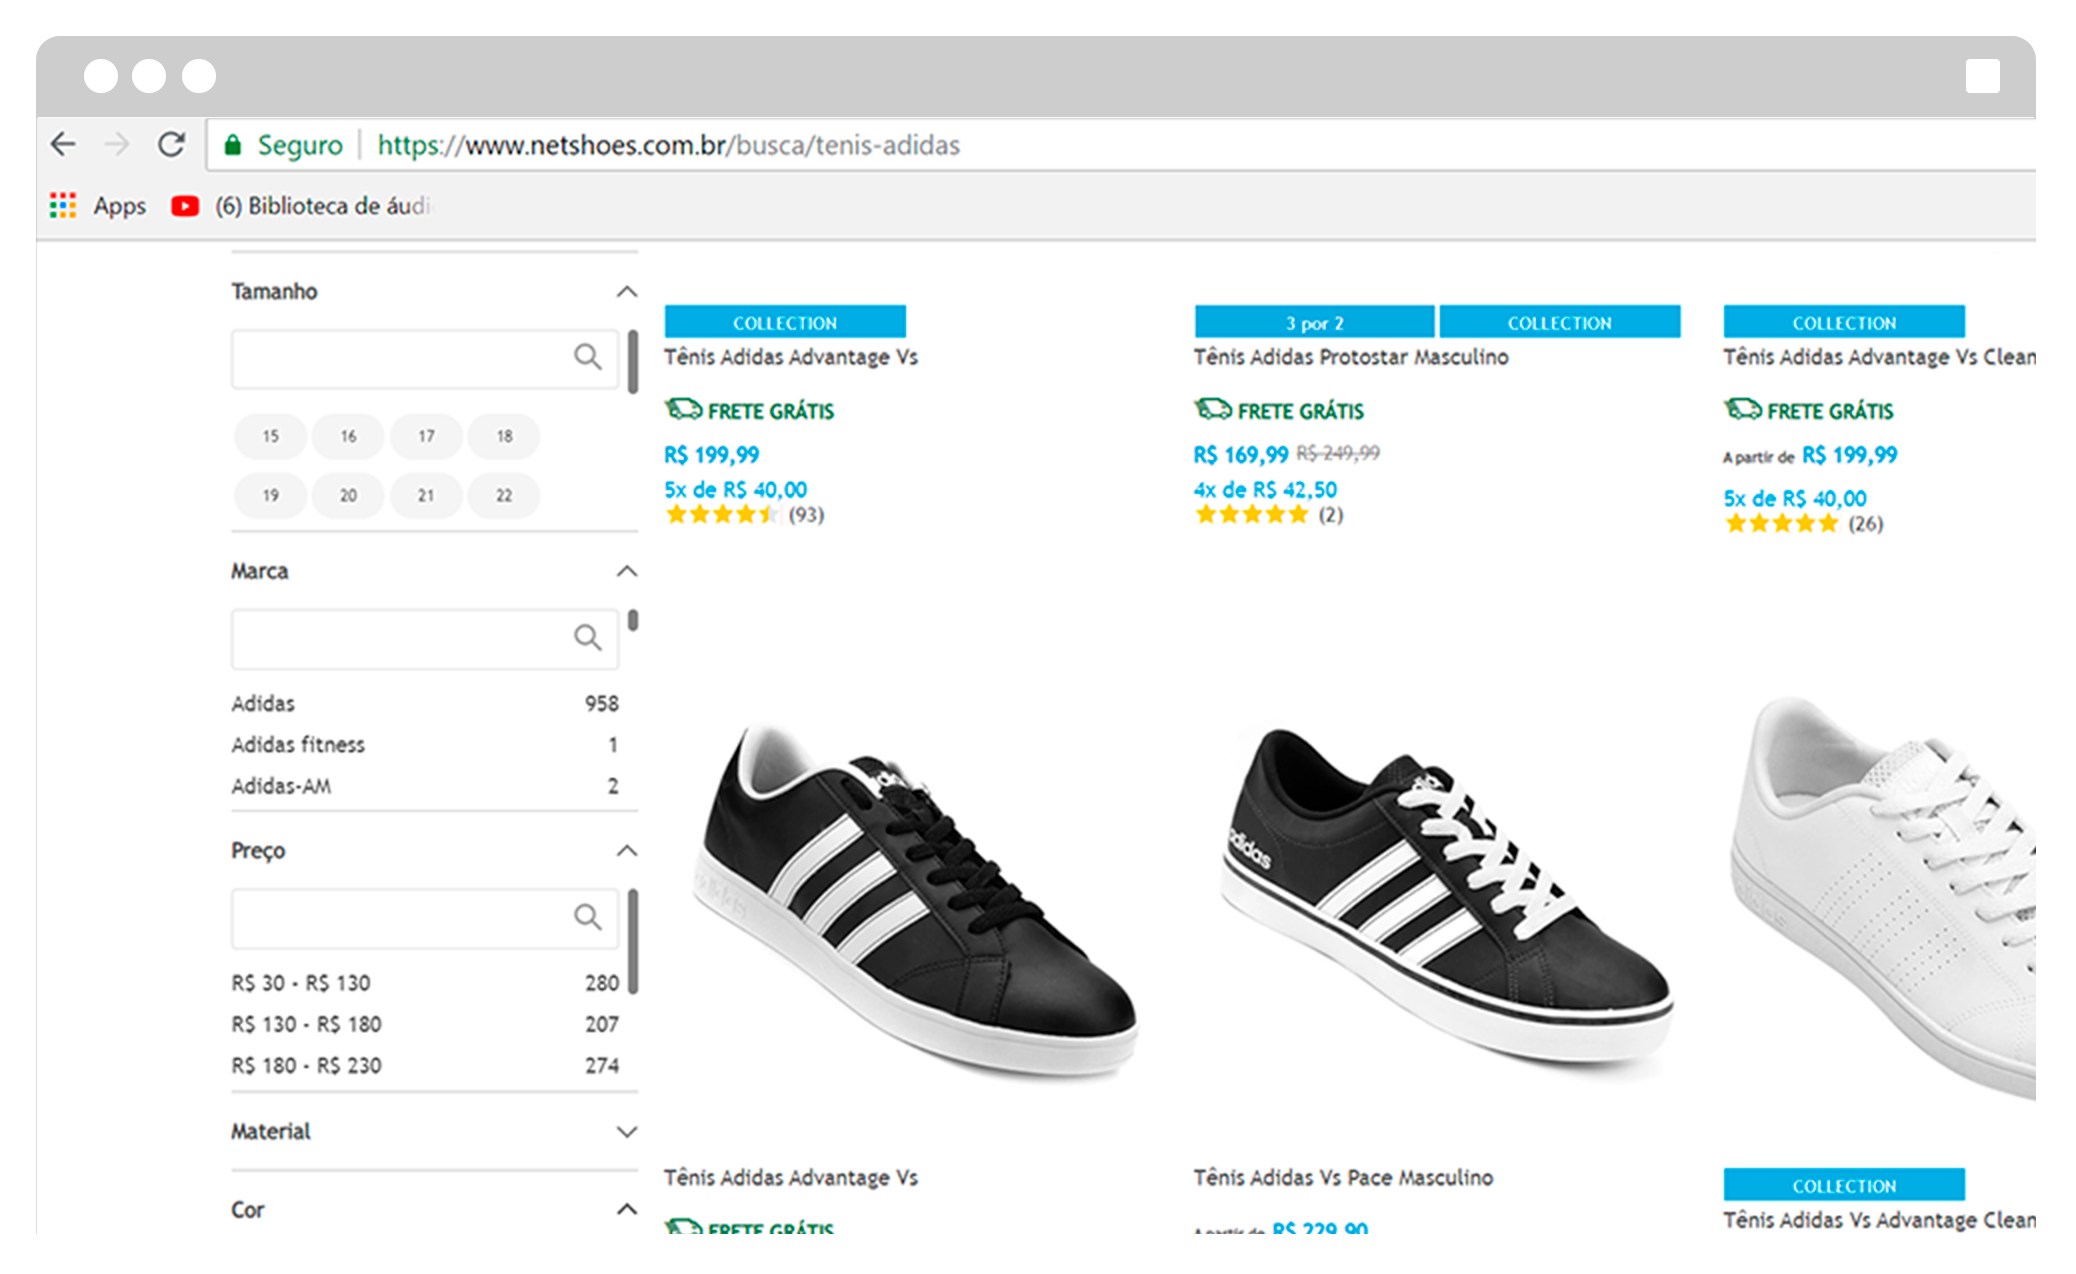Click the Preço list scrollbar
2076x1274 pixels.
coord(633,941)
